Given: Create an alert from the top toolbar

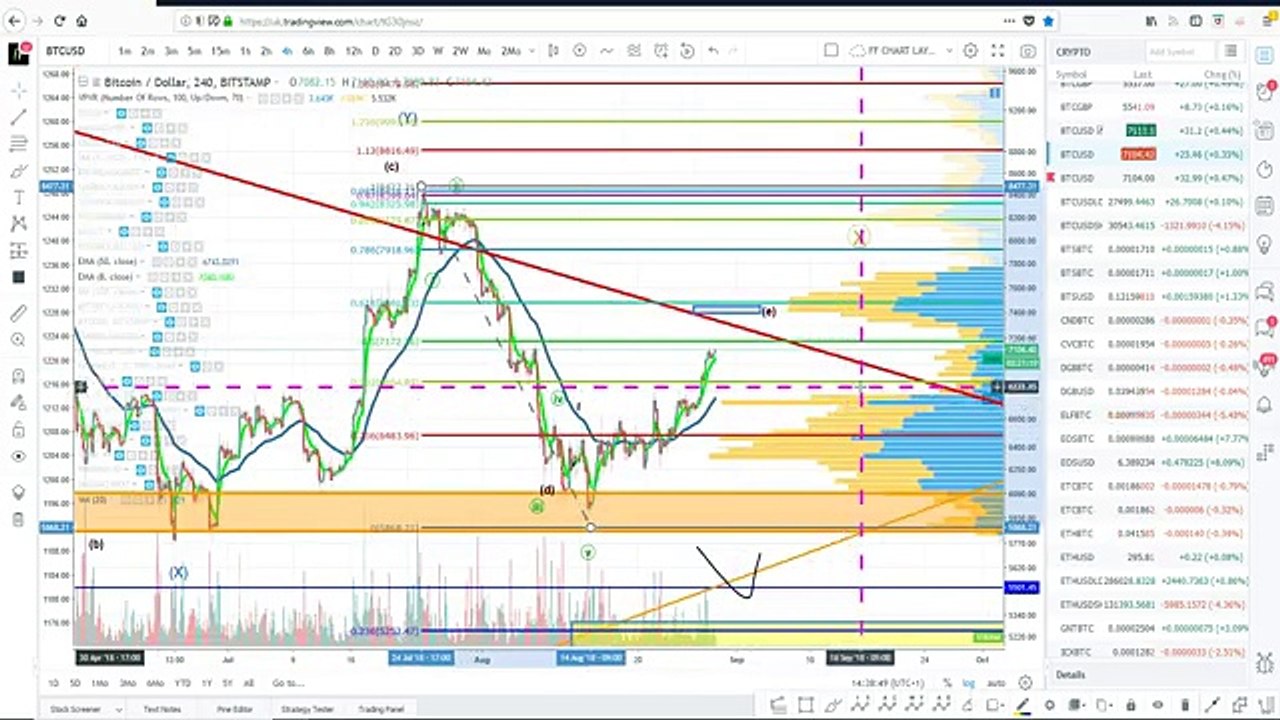Looking at the screenshot, I should (x=661, y=51).
